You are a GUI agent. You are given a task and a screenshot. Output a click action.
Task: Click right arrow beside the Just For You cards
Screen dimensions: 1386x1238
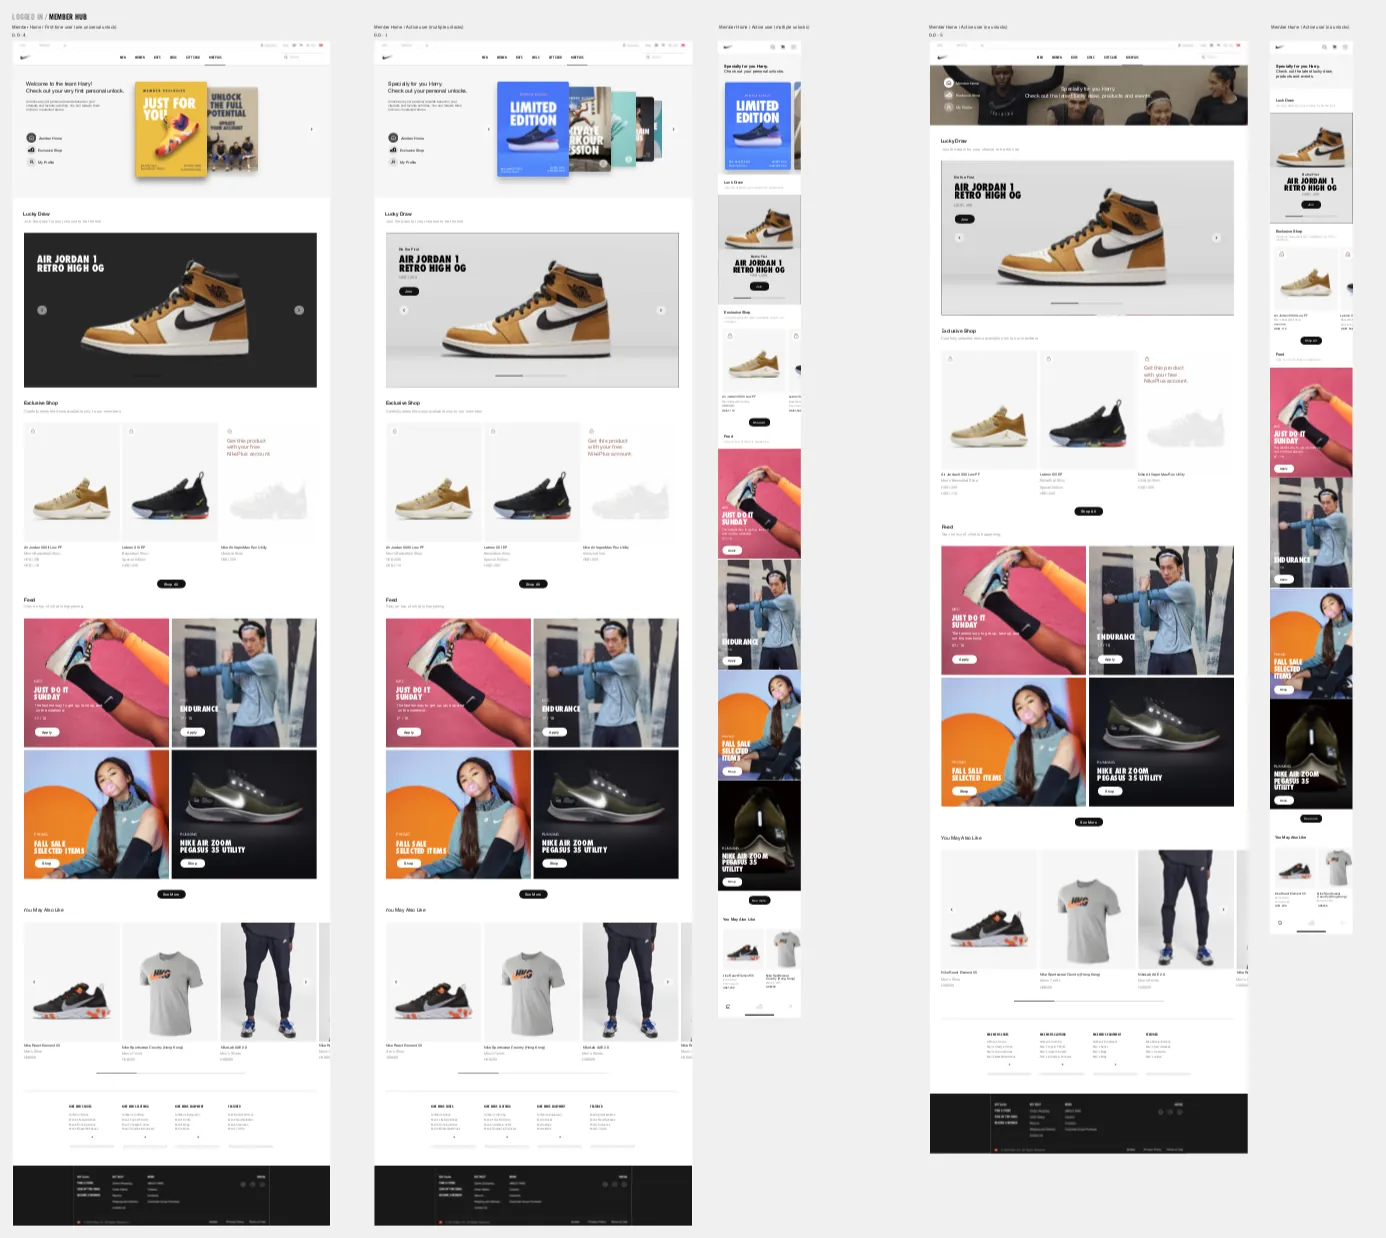(x=311, y=128)
